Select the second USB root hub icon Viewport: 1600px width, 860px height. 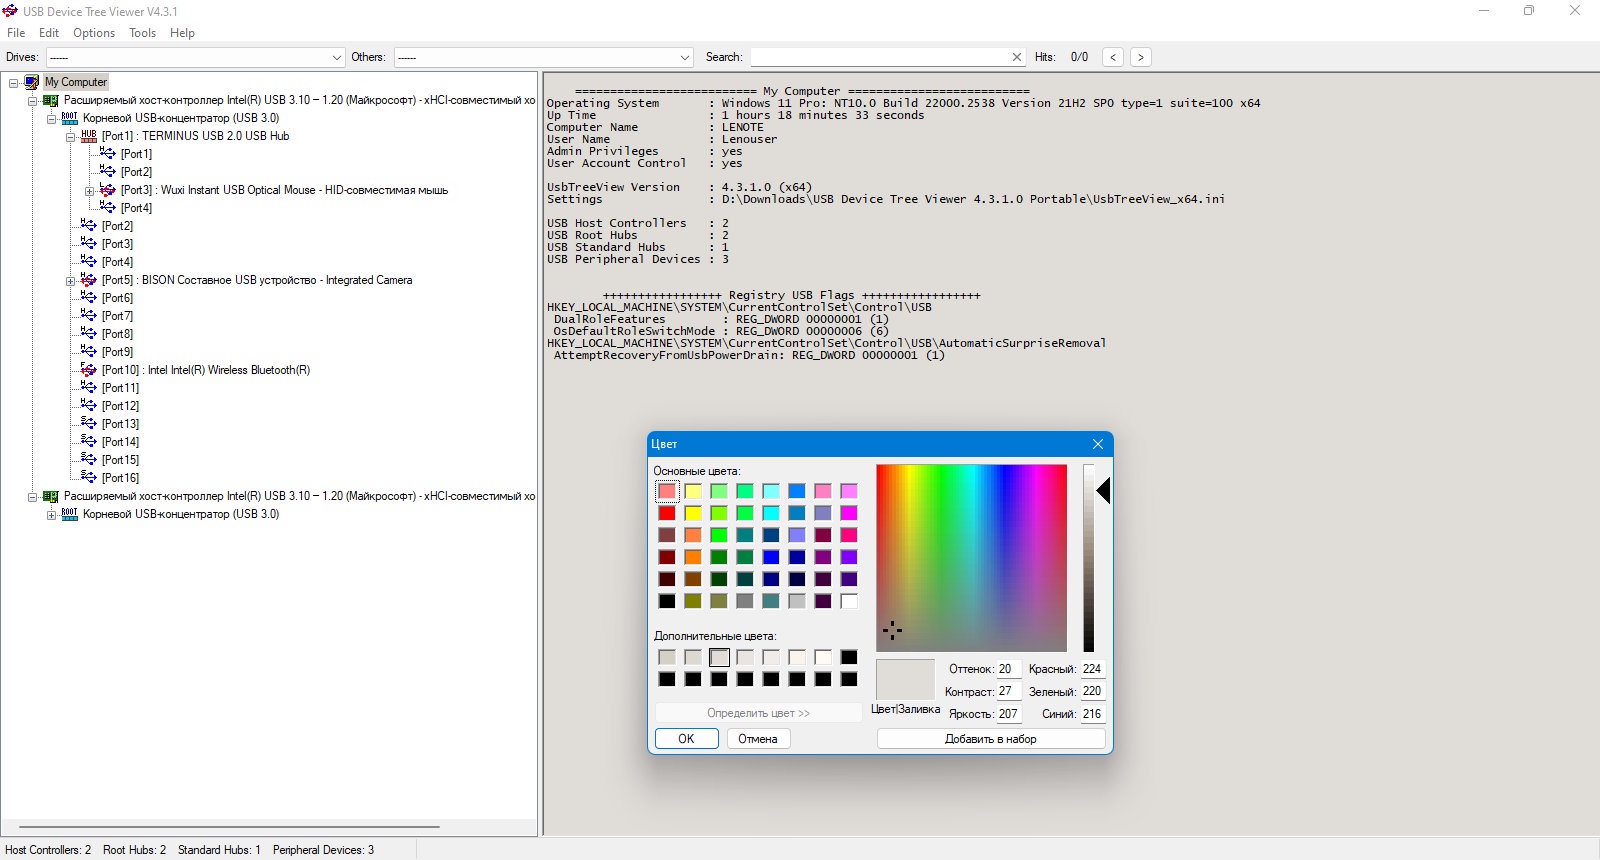point(70,514)
